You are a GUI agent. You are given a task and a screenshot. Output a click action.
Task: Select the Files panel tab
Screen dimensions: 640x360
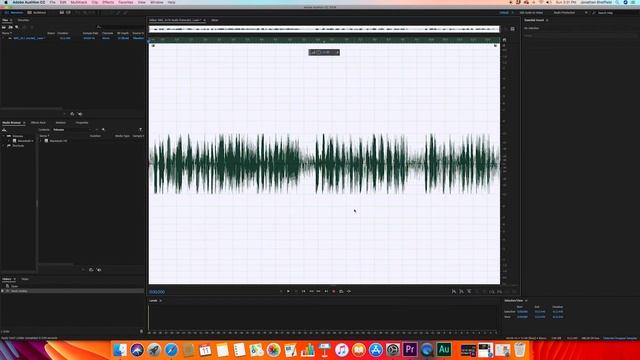(x=5, y=20)
